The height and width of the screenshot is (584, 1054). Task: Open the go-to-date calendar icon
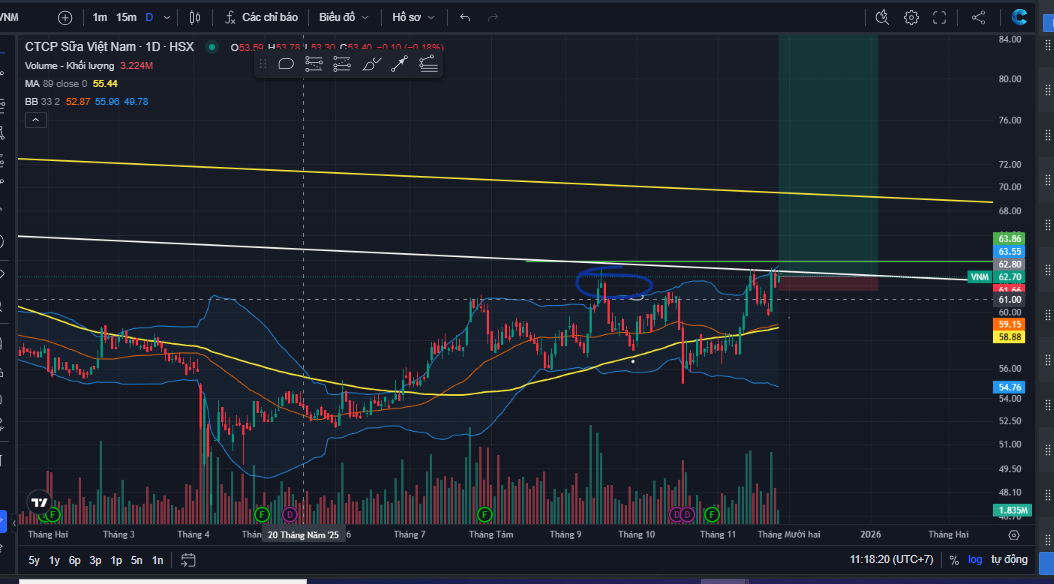pyautogui.click(x=188, y=560)
